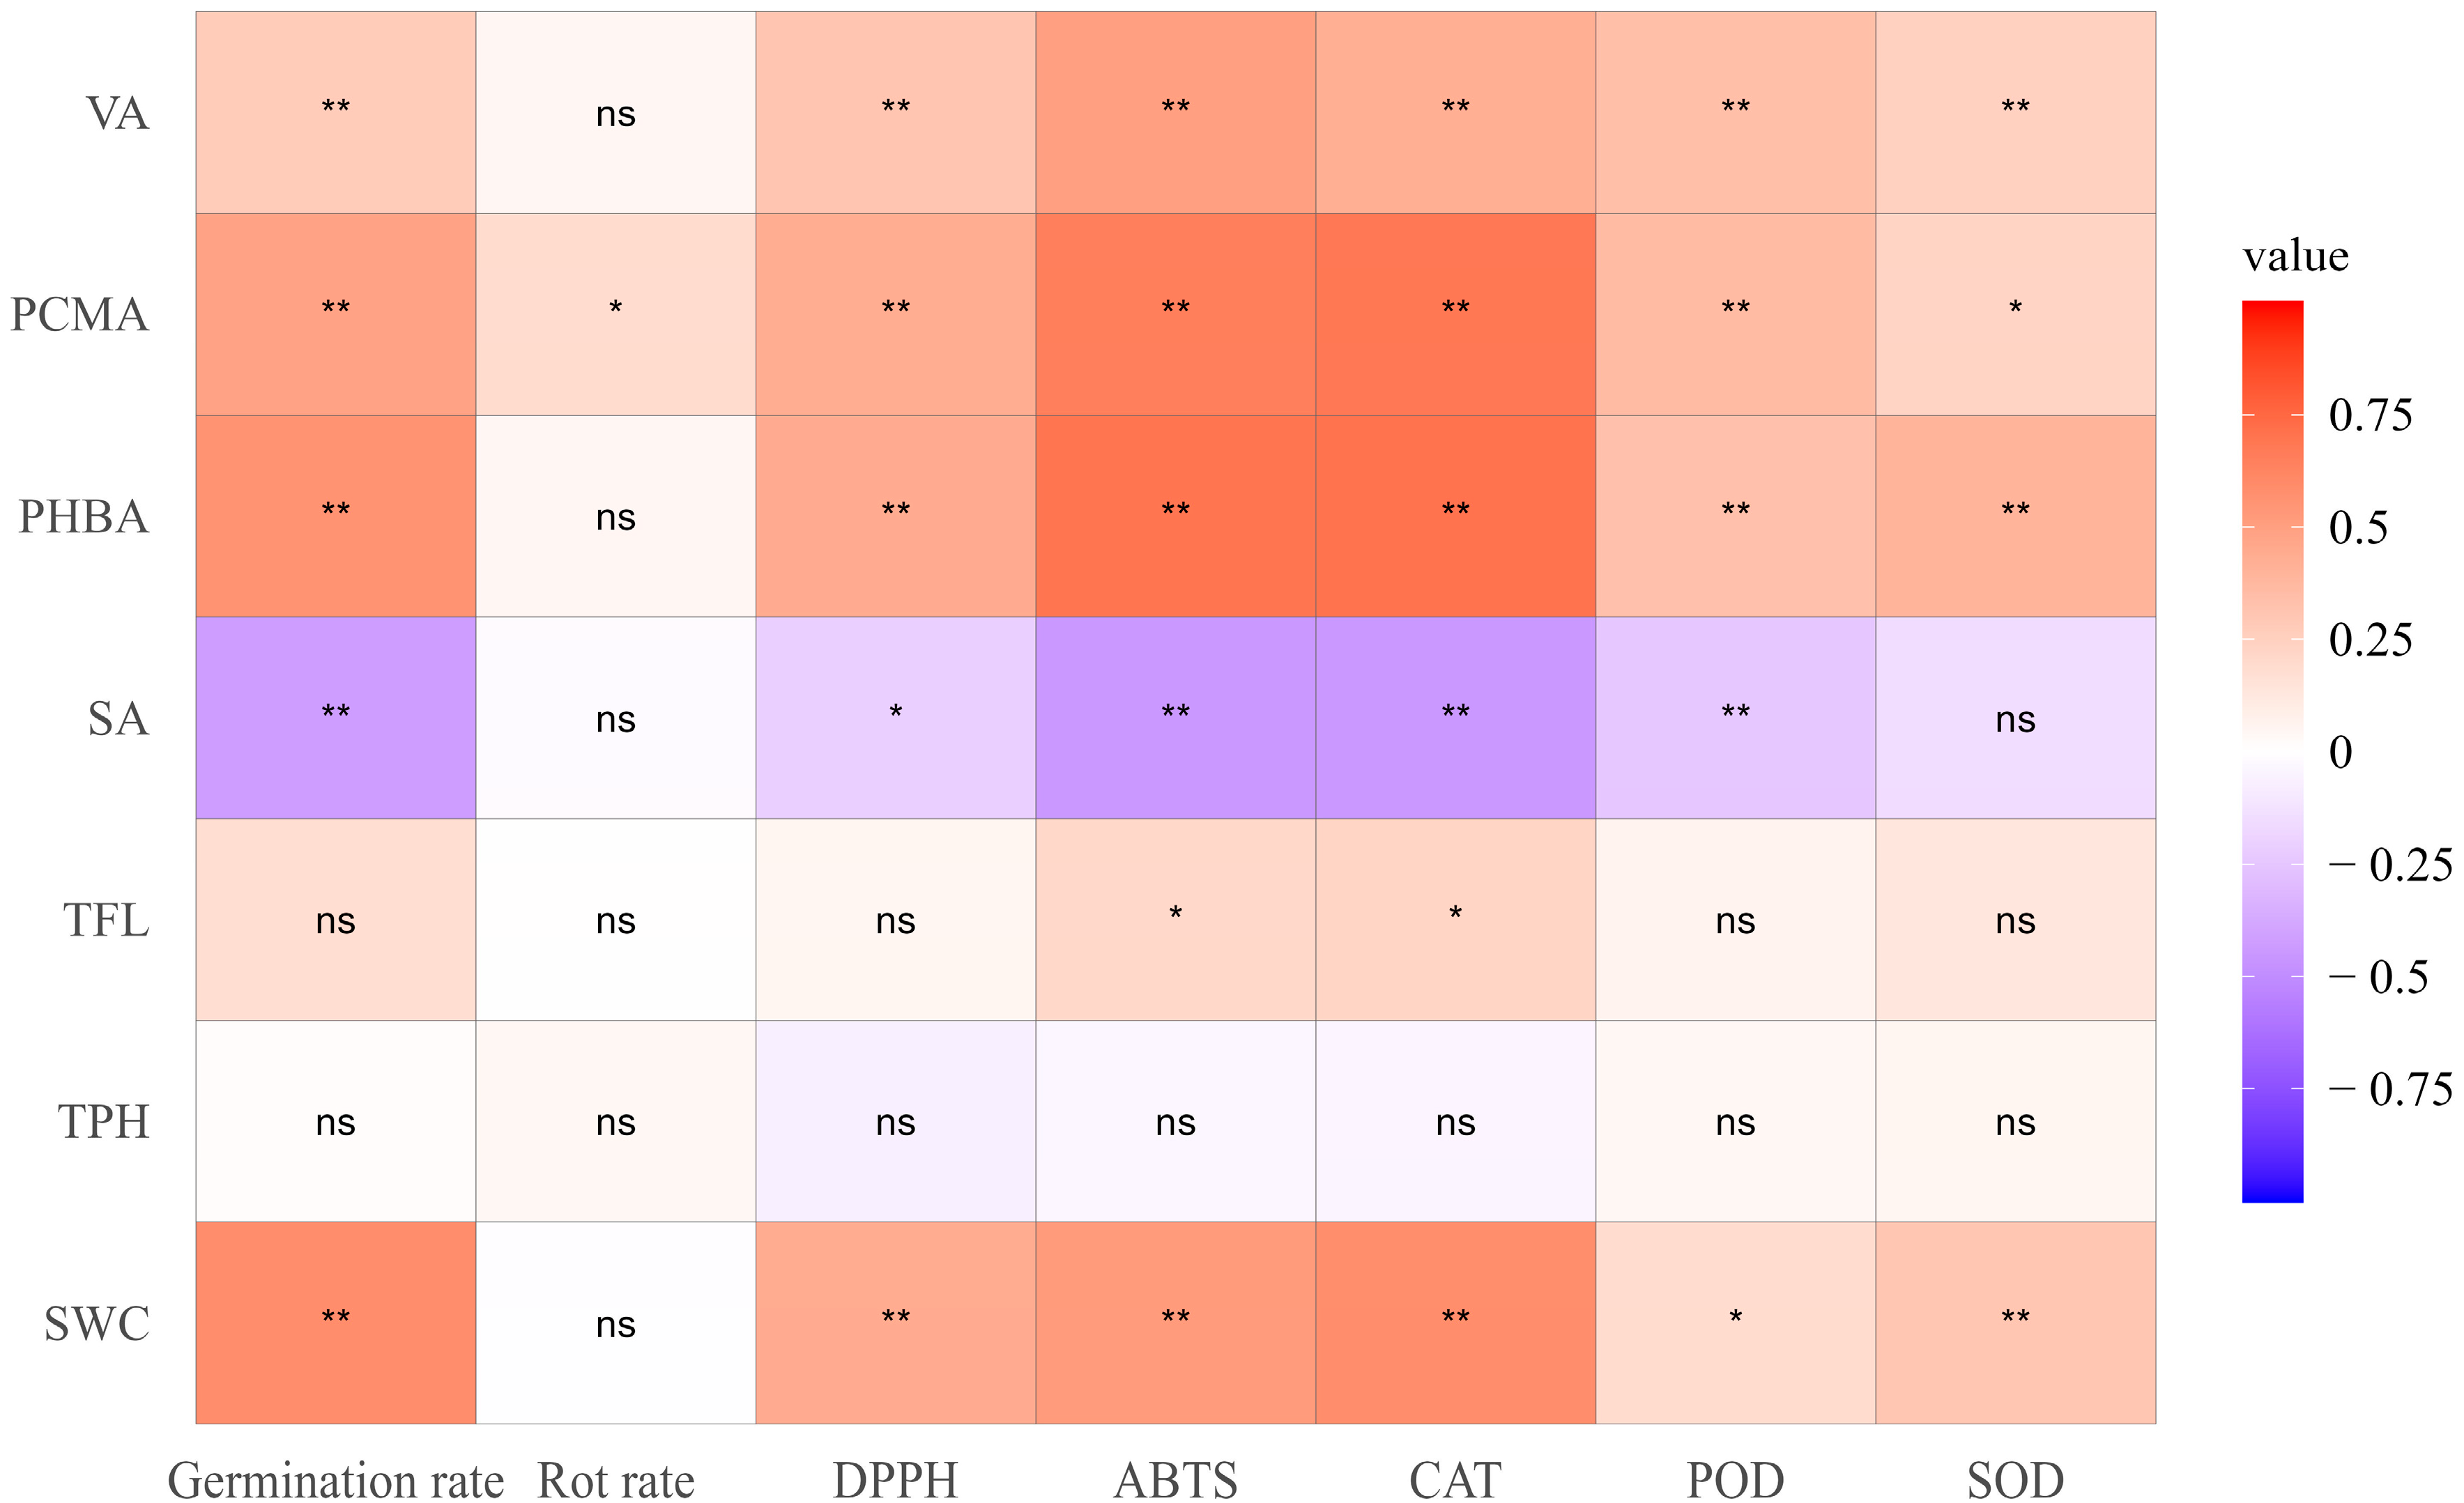
Task: Click the Germination rate column label
Action: coord(336,1480)
